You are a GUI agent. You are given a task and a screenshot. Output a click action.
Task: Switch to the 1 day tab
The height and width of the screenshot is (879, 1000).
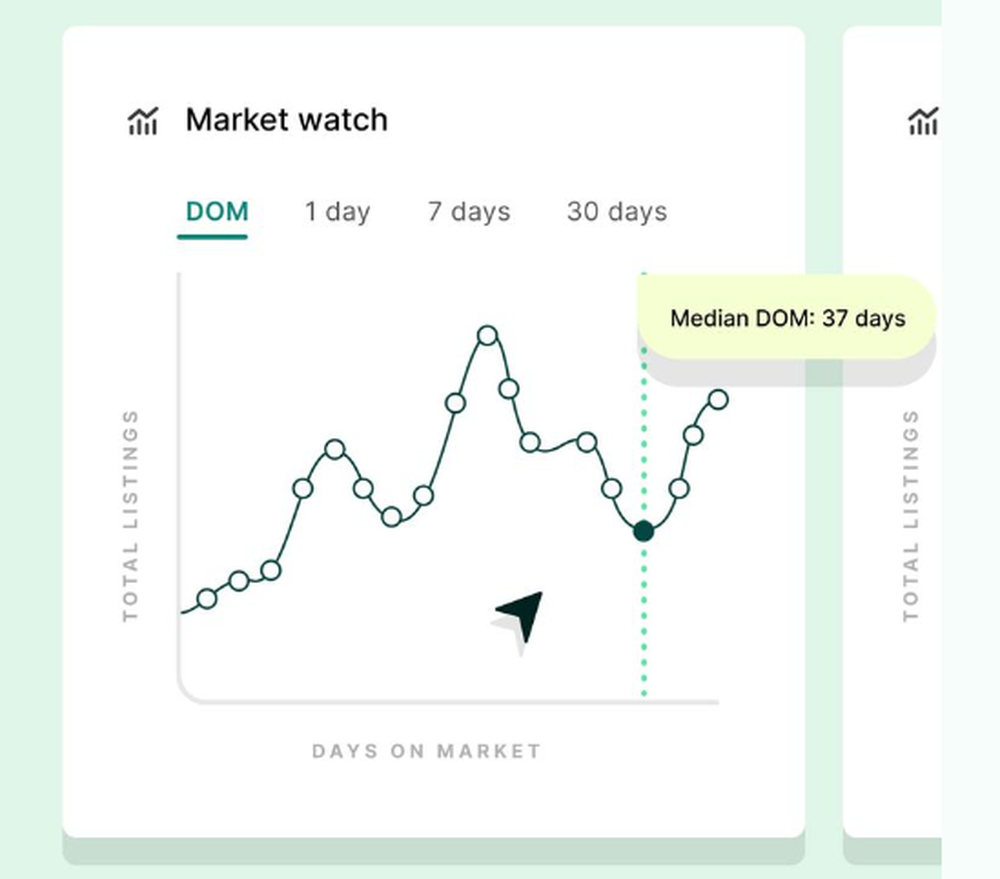pos(337,212)
